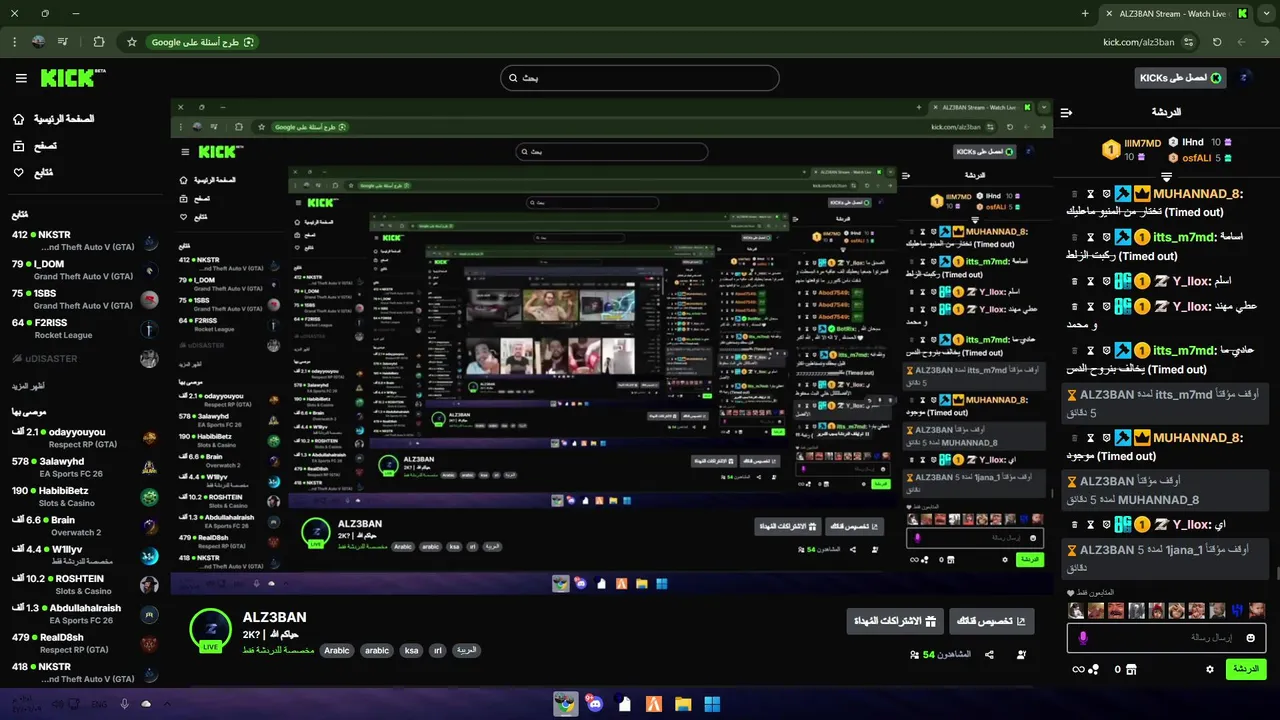The width and height of the screenshot is (1280, 720).
Task: Open the home page sidebar item
Action: click(x=55, y=119)
